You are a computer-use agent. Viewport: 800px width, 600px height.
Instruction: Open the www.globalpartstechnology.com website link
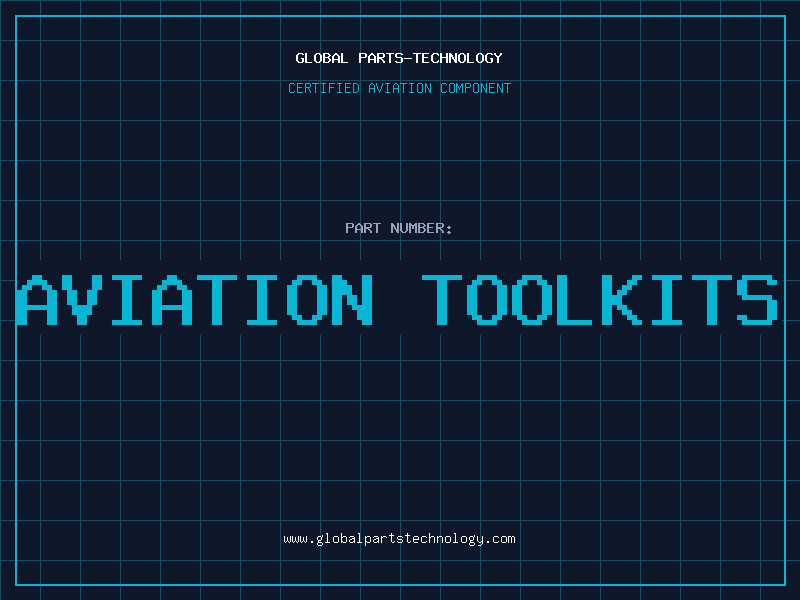point(399,539)
